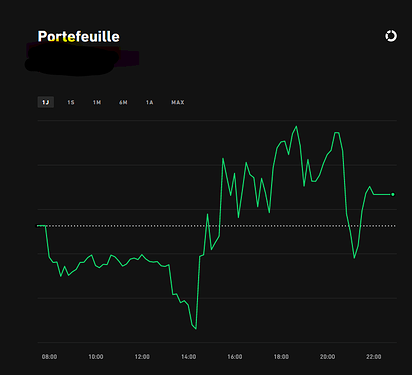This screenshot has height=375, width=412.
Task: Click the 10:00 axis label
Action: (96, 357)
